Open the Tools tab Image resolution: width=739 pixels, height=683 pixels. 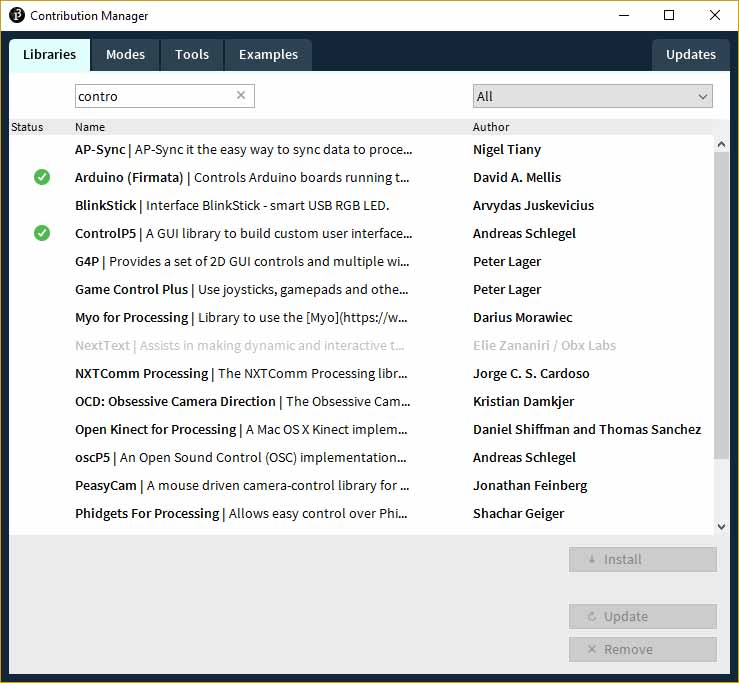pyautogui.click(x=192, y=55)
